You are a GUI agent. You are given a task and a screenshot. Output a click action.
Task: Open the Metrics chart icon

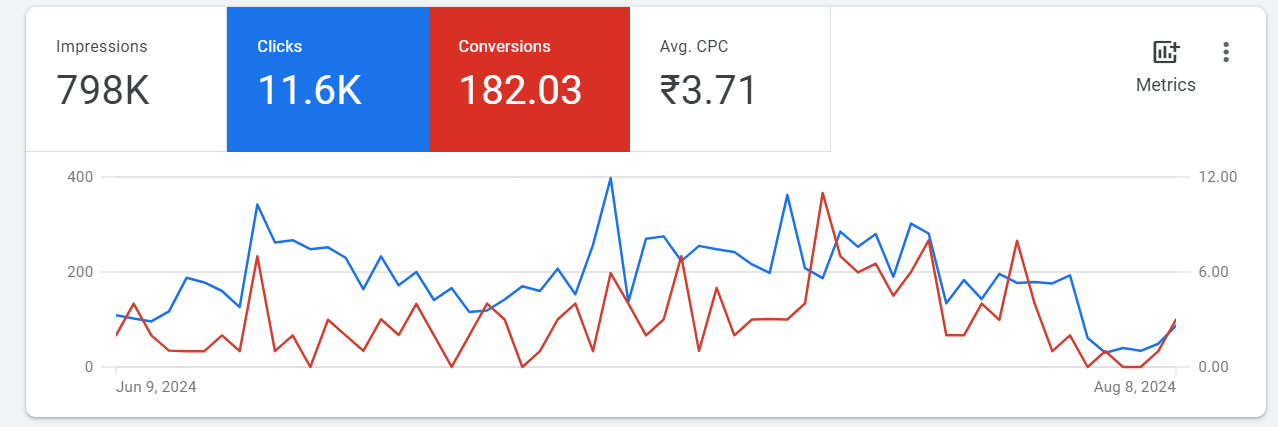pos(1166,52)
